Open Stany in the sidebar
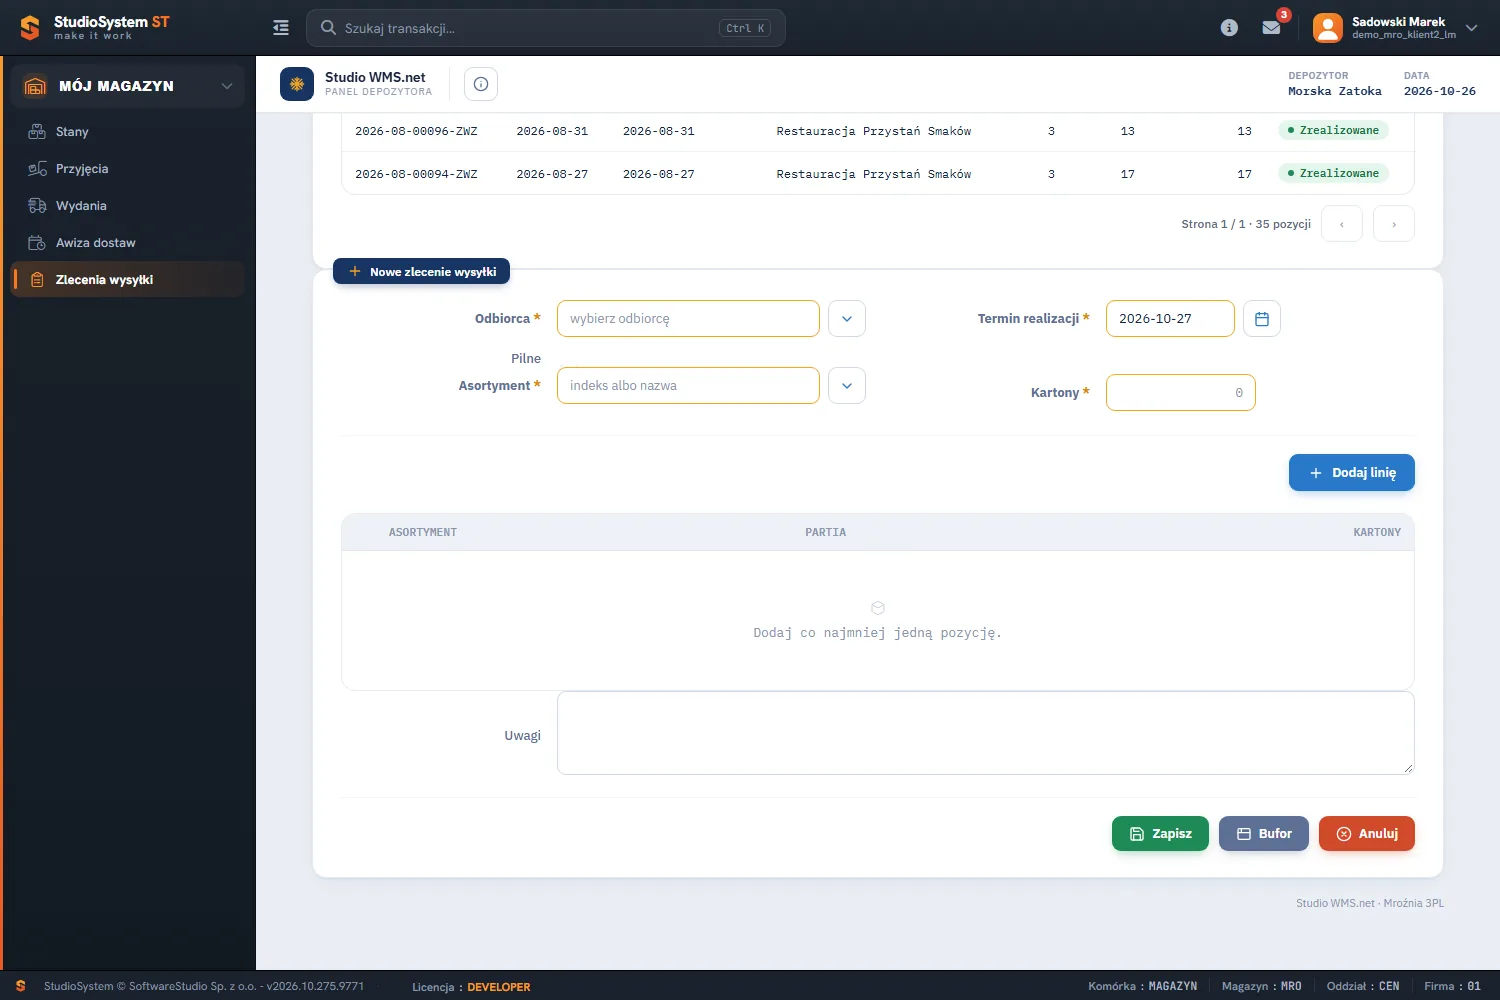 click(128, 132)
